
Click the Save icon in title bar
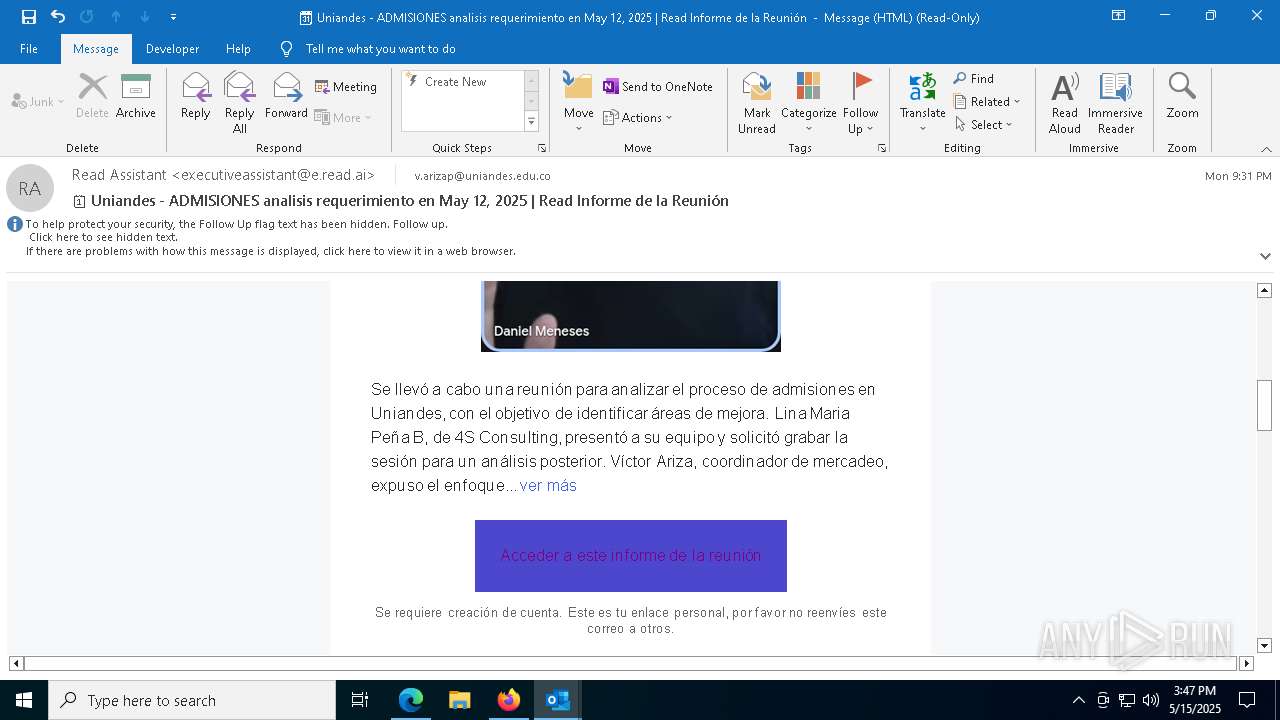point(29,17)
